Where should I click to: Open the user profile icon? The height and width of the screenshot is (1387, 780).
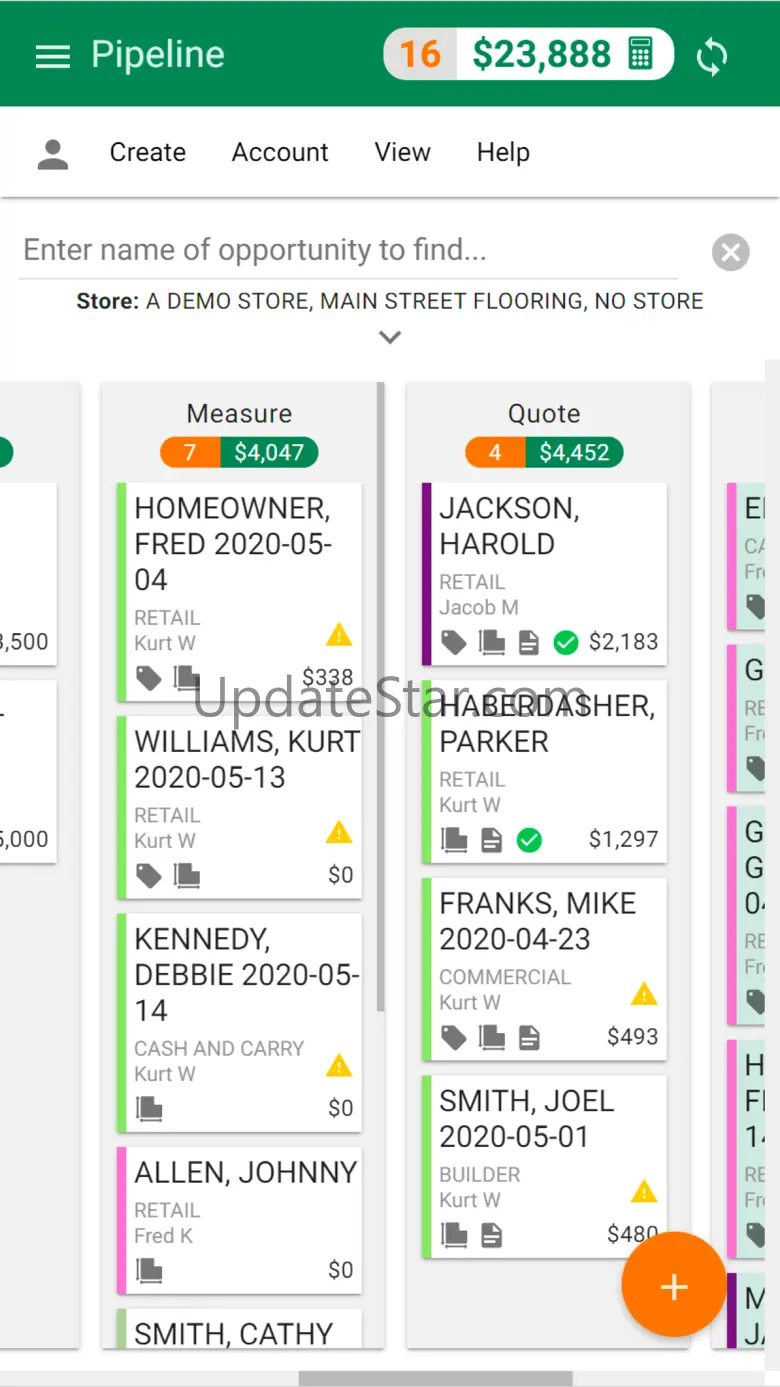pos(53,153)
